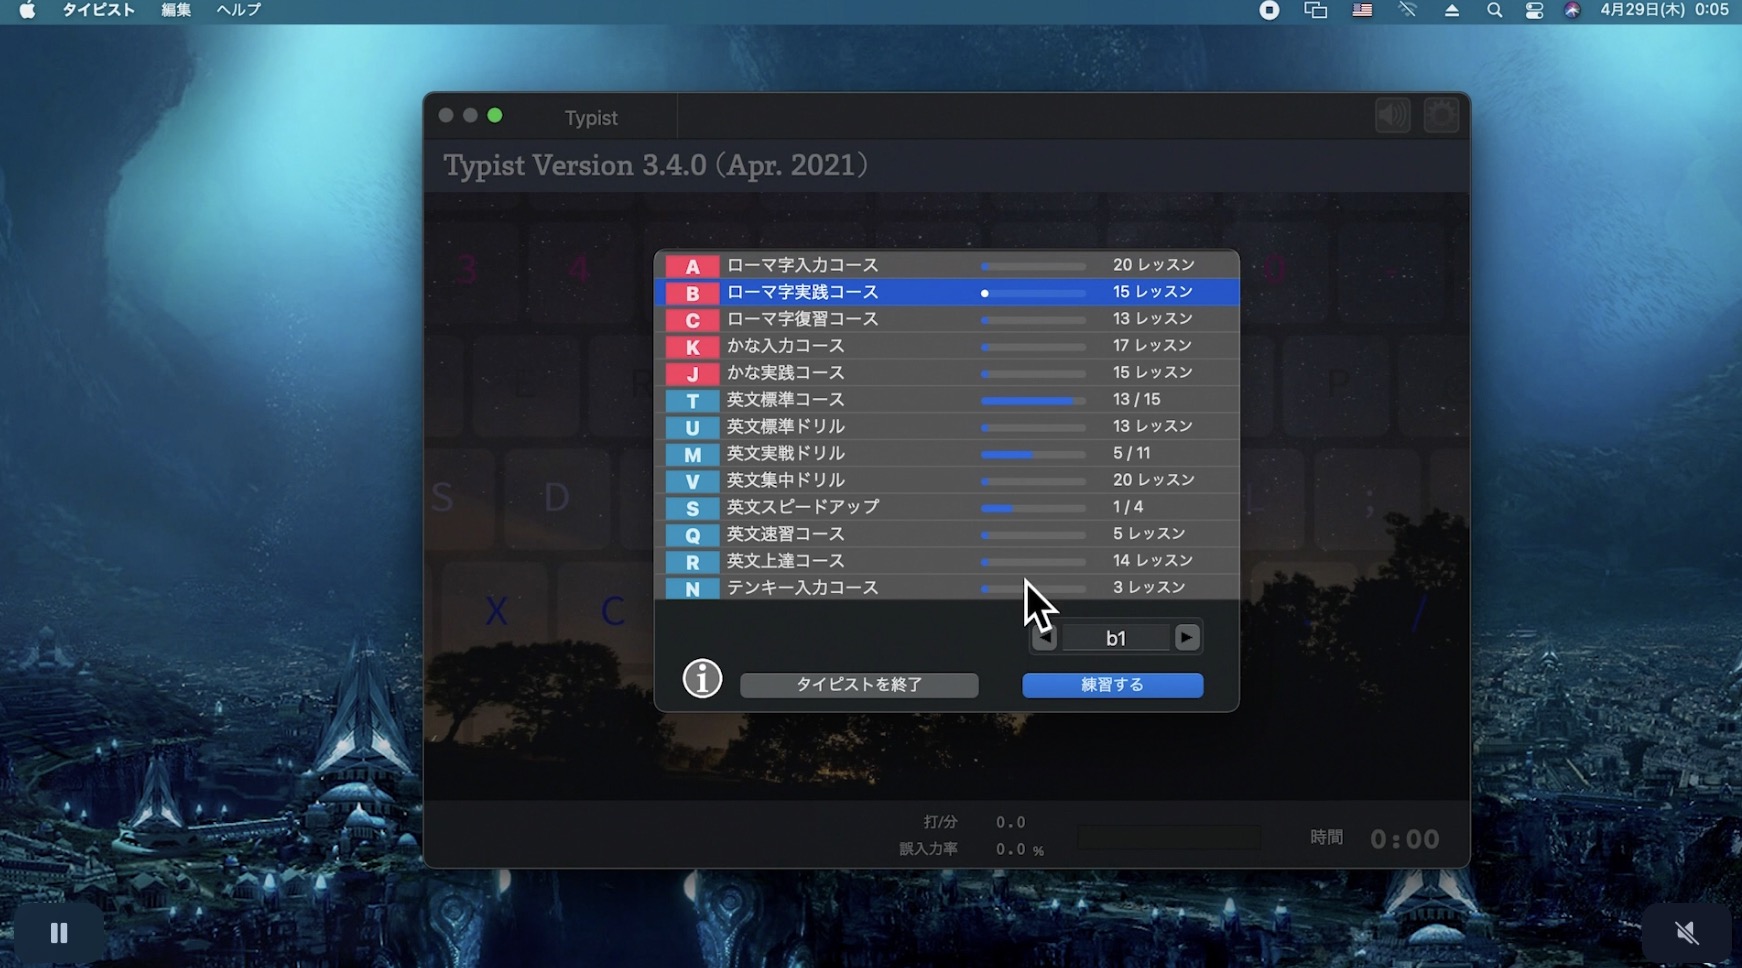
Task: Open Siri icon in menu bar
Action: [1572, 10]
